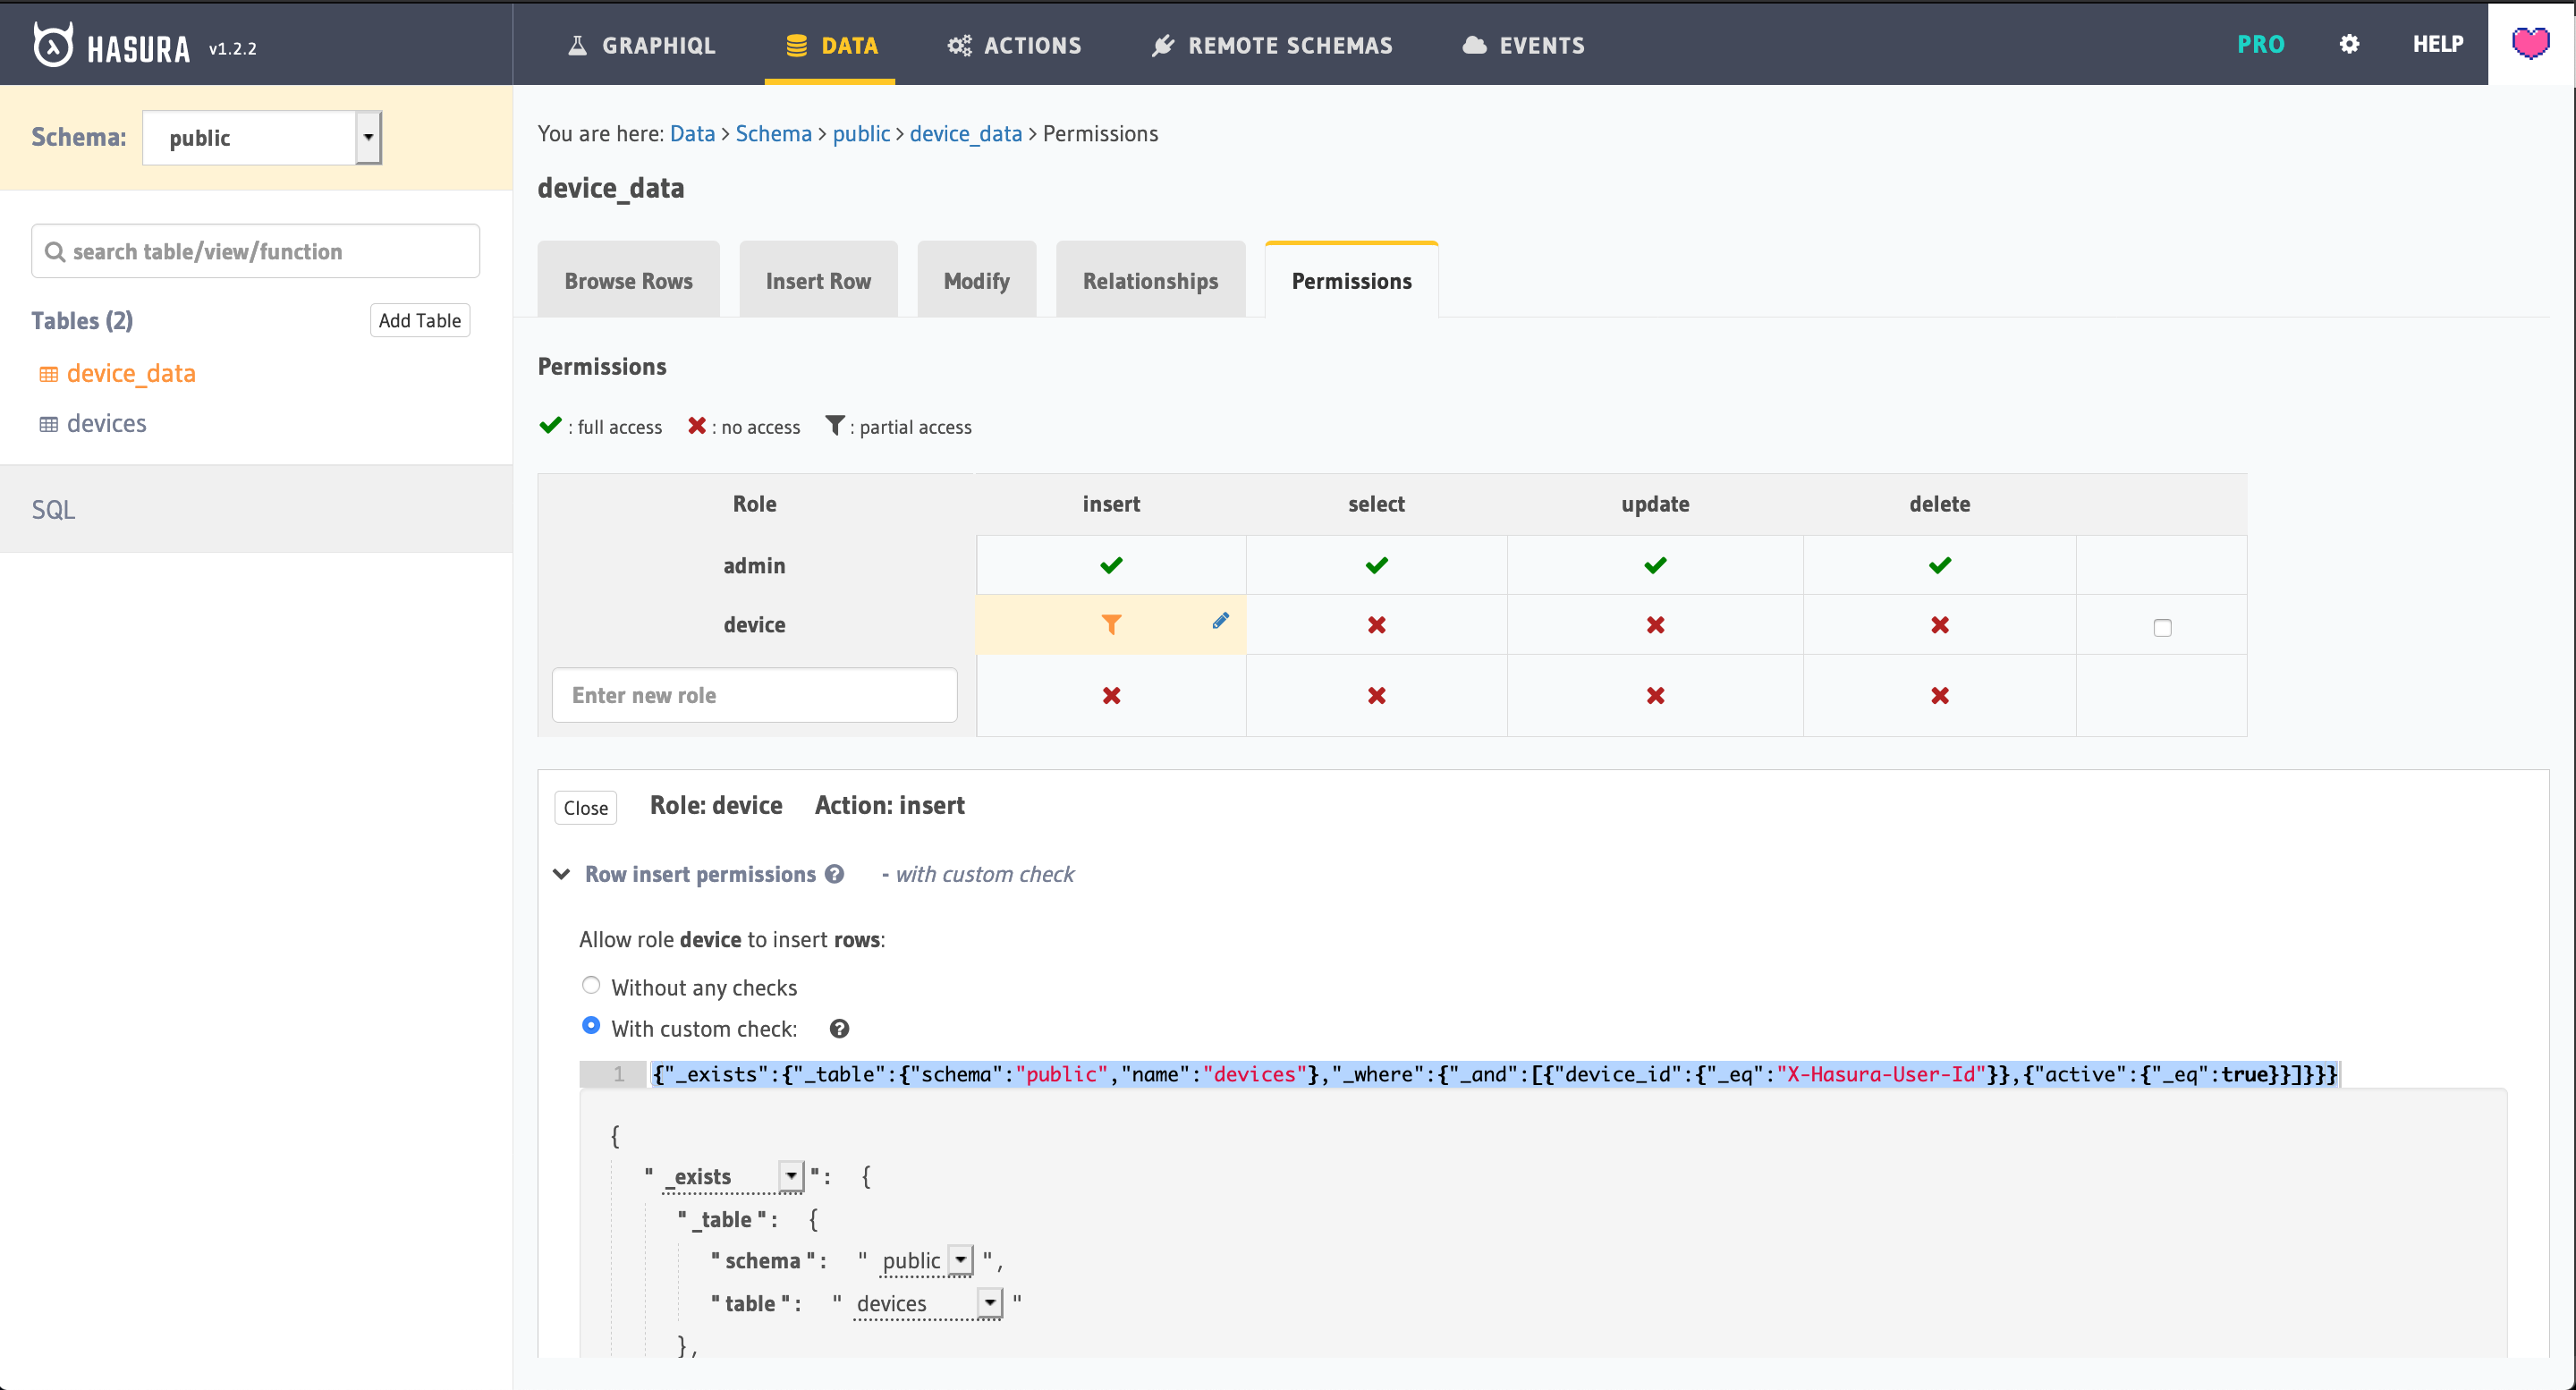The height and width of the screenshot is (1390, 2576).
Task: Tick the checkbox in the device row
Action: 2162,628
